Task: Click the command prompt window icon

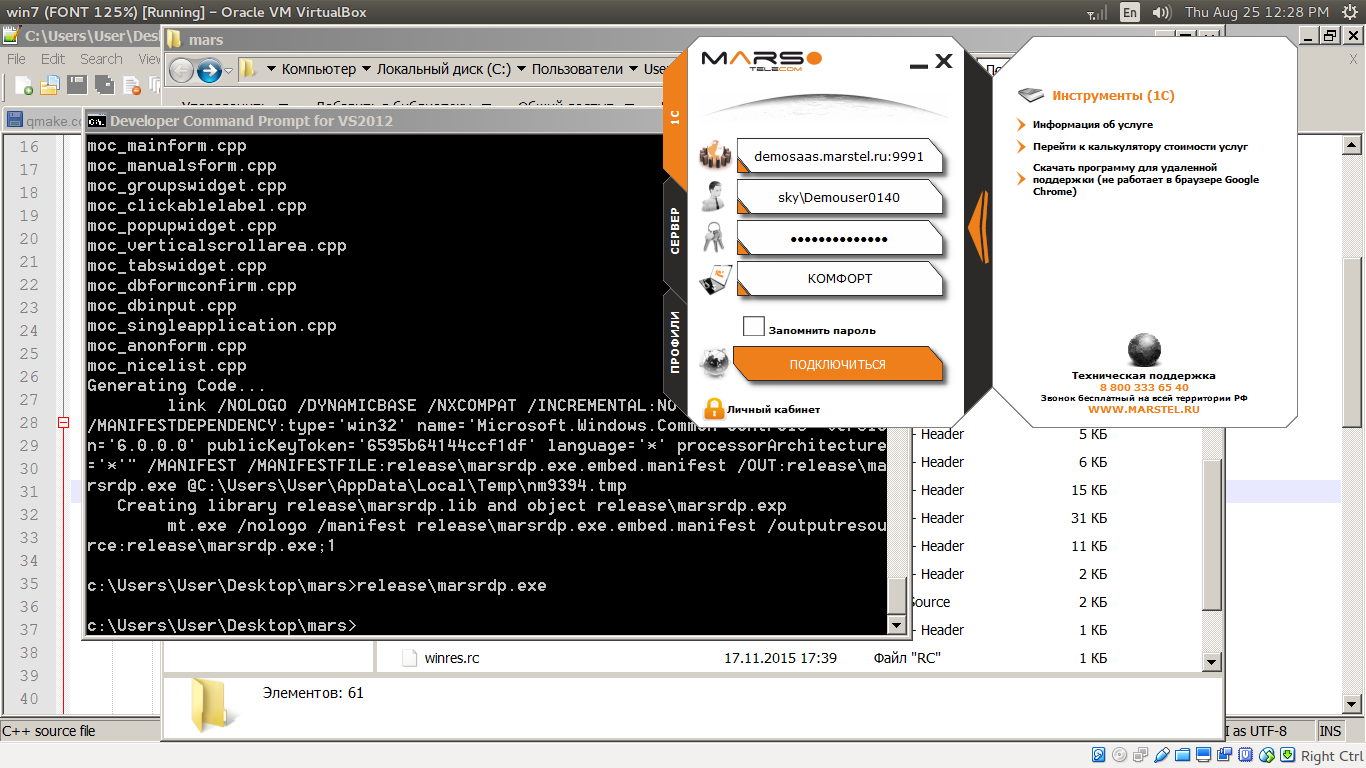Action: click(97, 121)
